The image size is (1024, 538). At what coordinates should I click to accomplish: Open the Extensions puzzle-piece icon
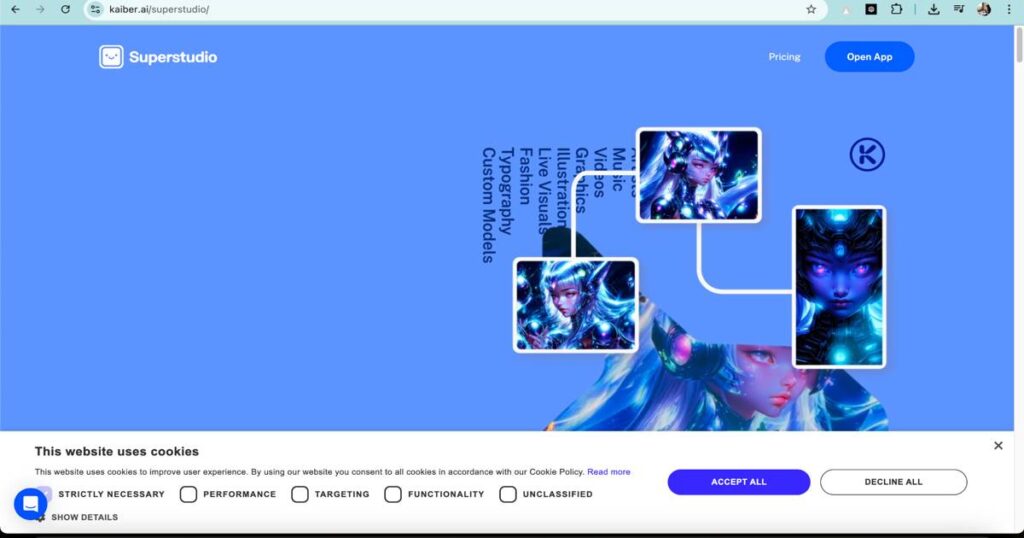click(897, 9)
